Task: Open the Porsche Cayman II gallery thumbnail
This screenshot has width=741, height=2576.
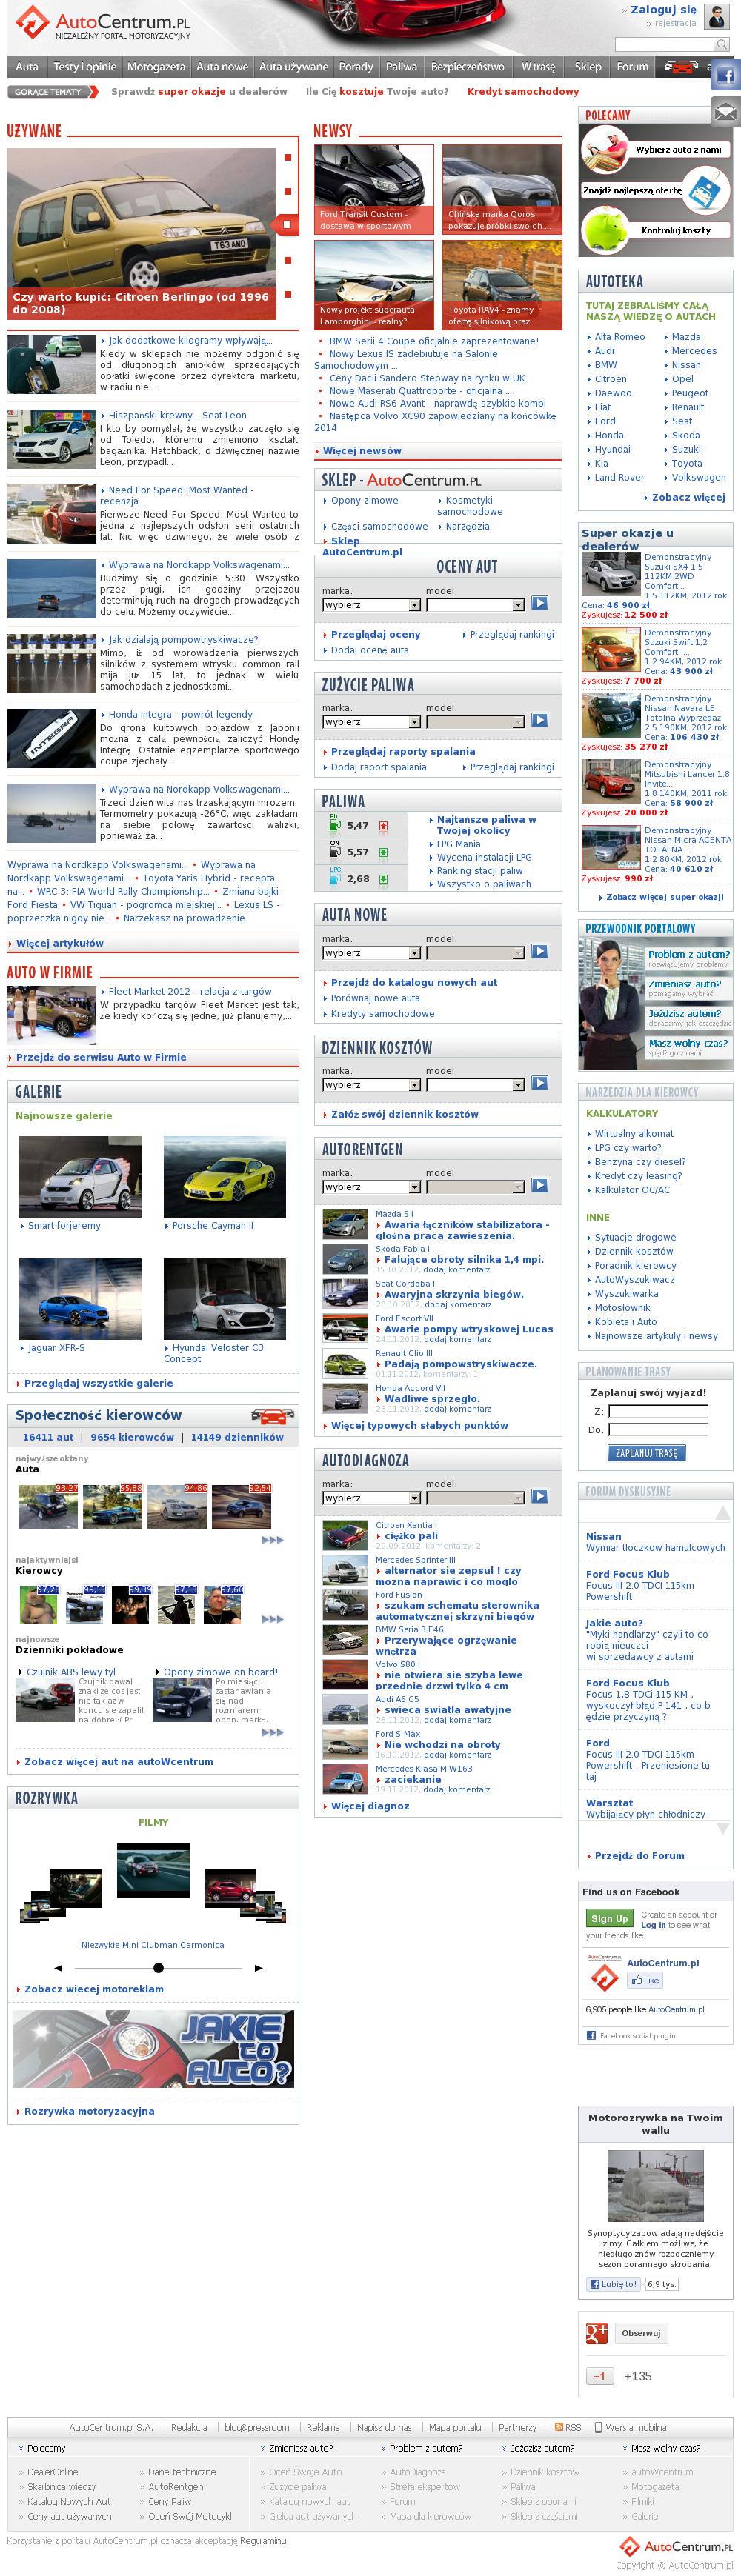Action: coord(224,1176)
